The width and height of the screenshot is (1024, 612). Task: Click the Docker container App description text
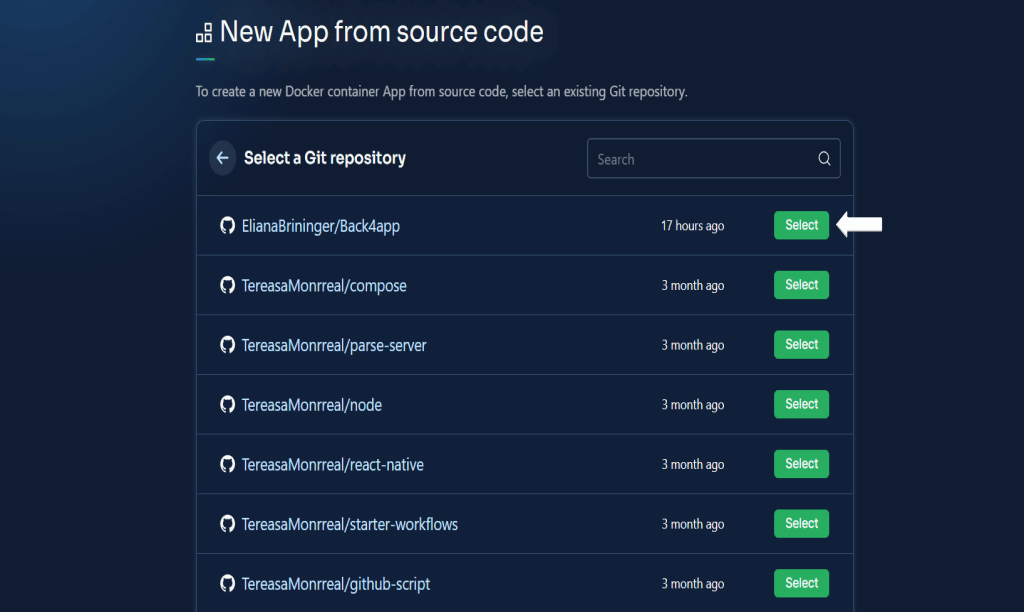[x=441, y=91]
